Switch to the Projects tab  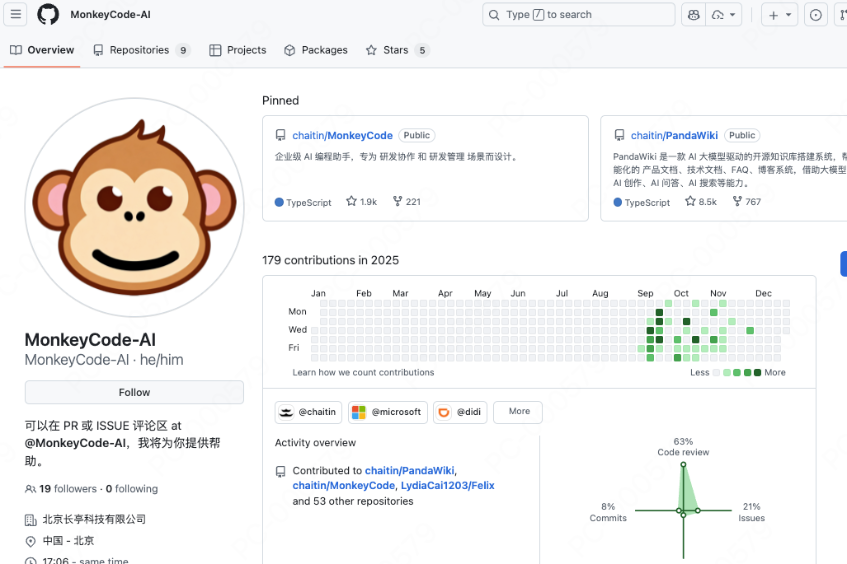(x=238, y=50)
